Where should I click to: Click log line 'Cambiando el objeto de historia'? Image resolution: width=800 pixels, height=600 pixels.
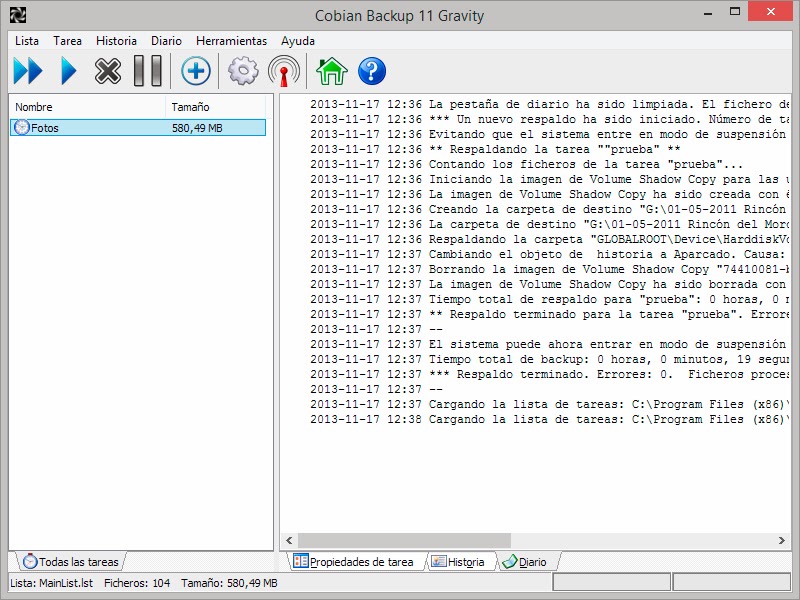[549, 254]
